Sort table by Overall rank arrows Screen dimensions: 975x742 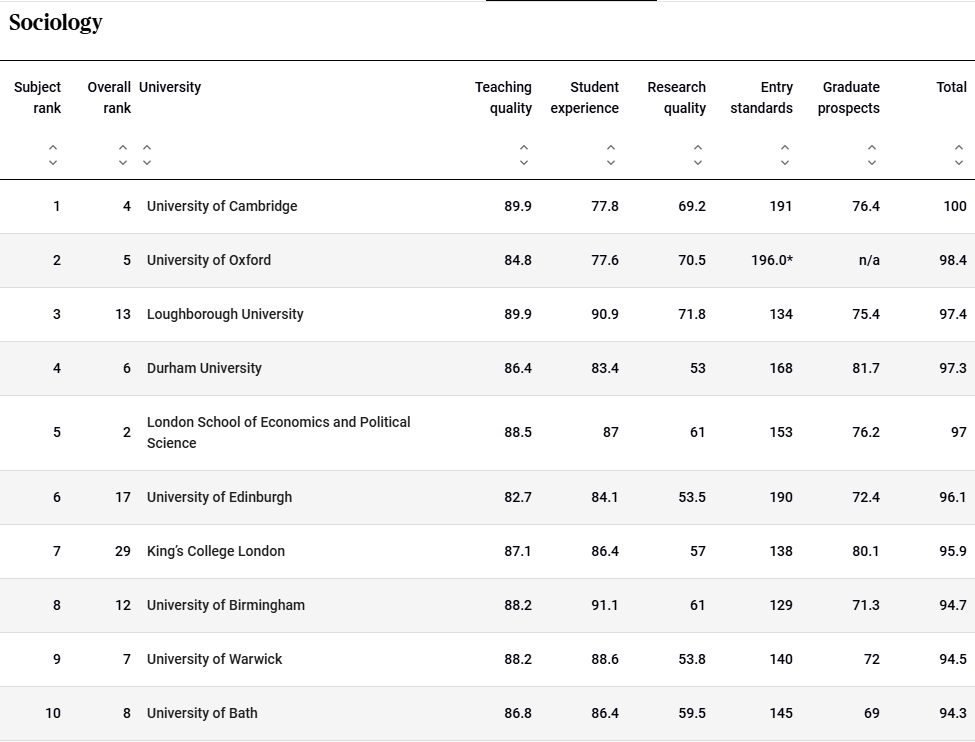[122, 155]
